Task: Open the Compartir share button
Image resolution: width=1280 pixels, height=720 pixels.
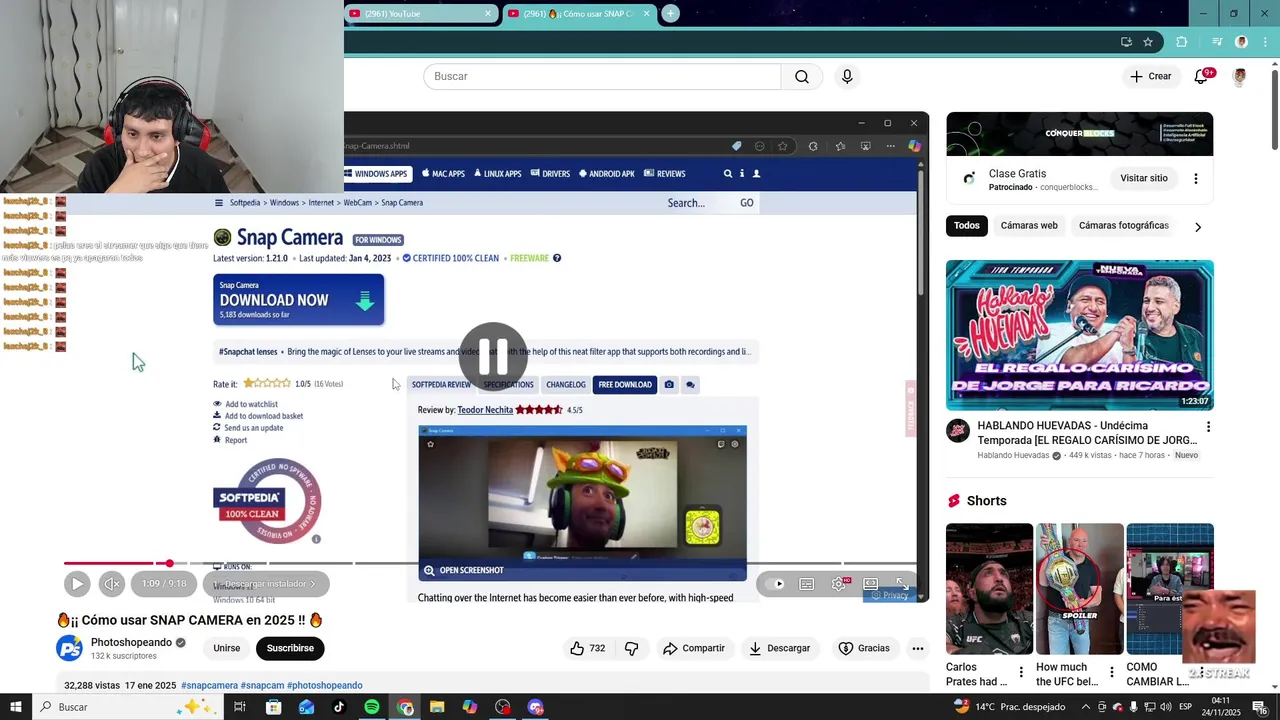Action: tap(693, 648)
